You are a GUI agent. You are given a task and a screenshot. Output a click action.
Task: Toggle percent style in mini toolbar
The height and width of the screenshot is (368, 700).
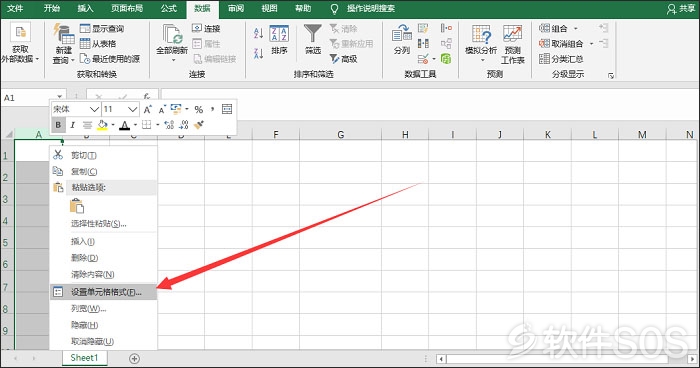click(199, 109)
